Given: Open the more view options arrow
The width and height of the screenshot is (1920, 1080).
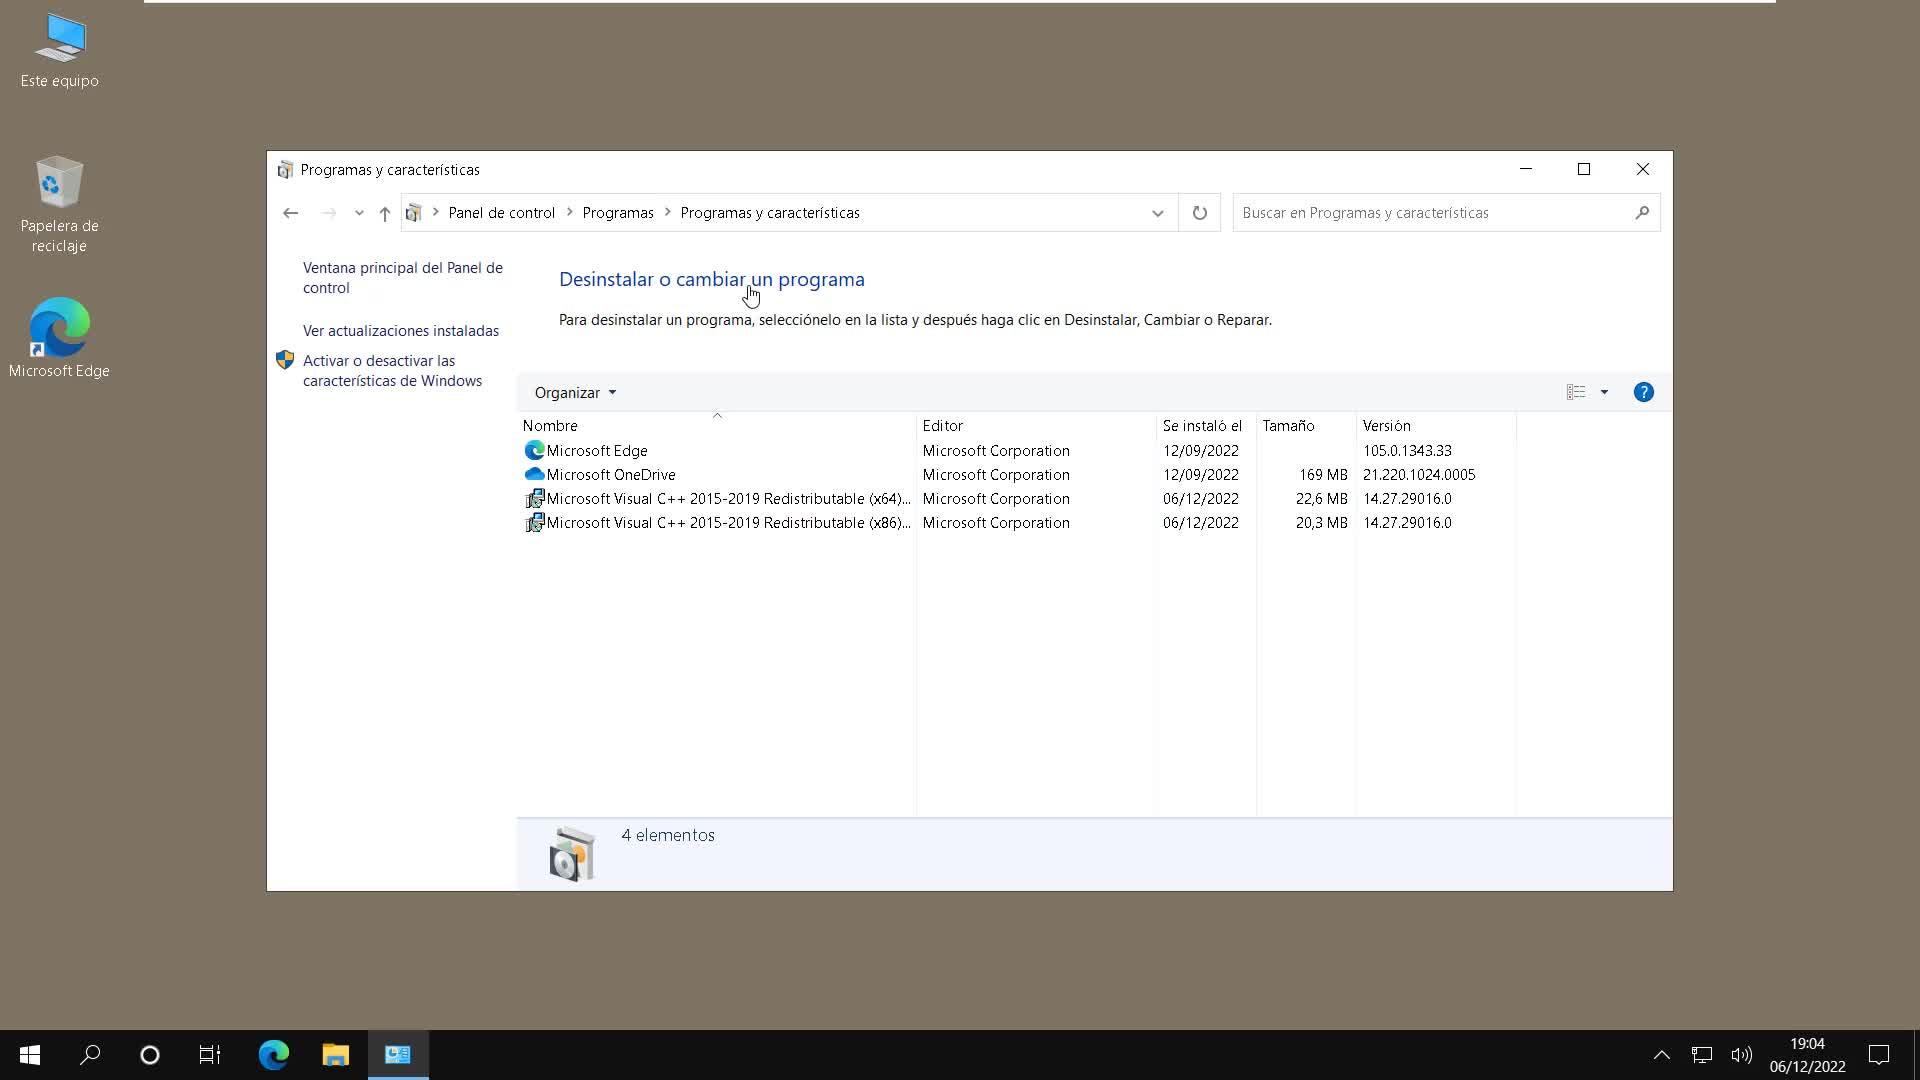Looking at the screenshot, I should click(1604, 392).
